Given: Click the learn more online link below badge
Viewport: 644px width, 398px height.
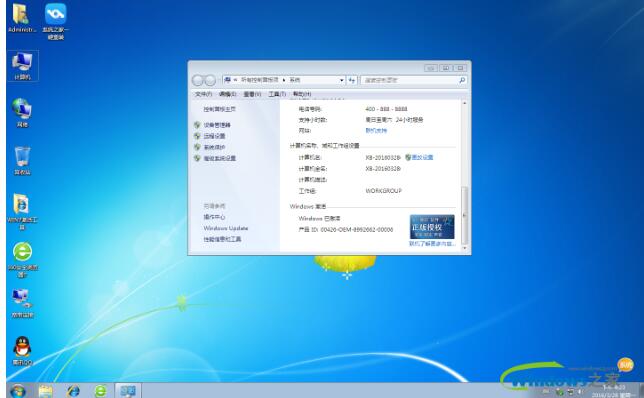Looking at the screenshot, I should tap(432, 244).
